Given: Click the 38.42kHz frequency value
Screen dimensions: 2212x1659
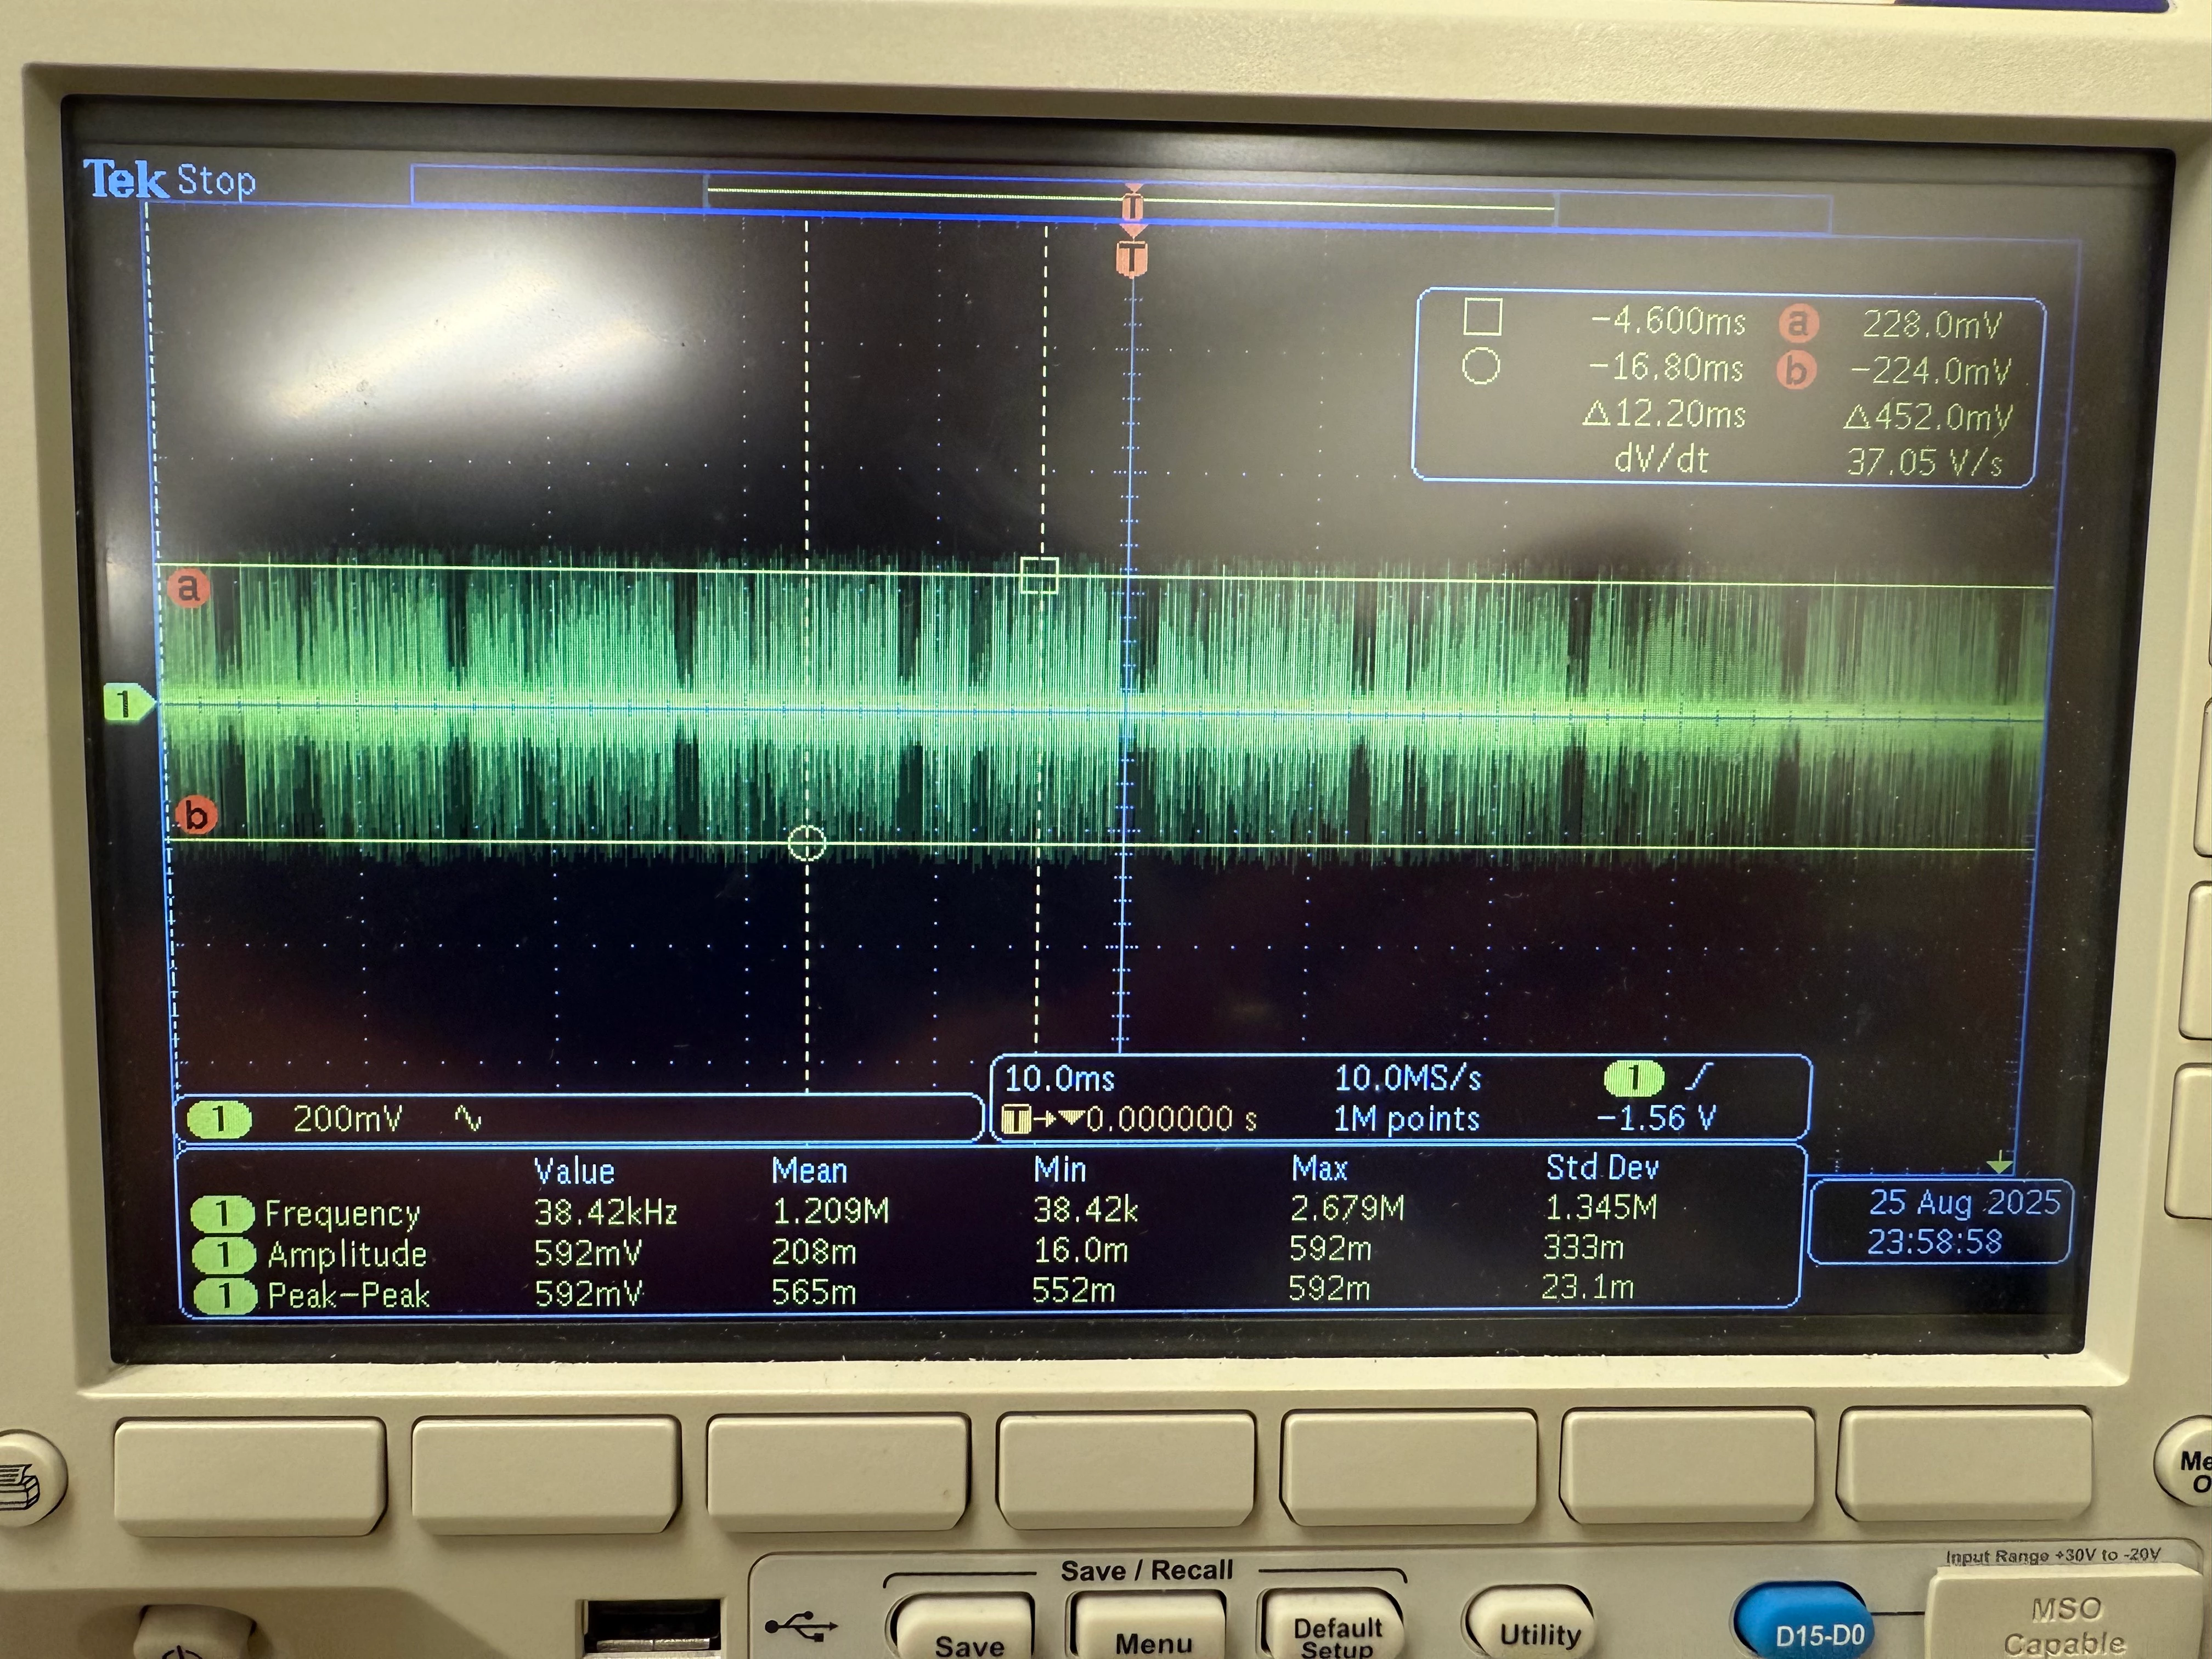Looking at the screenshot, I should pyautogui.click(x=605, y=1213).
